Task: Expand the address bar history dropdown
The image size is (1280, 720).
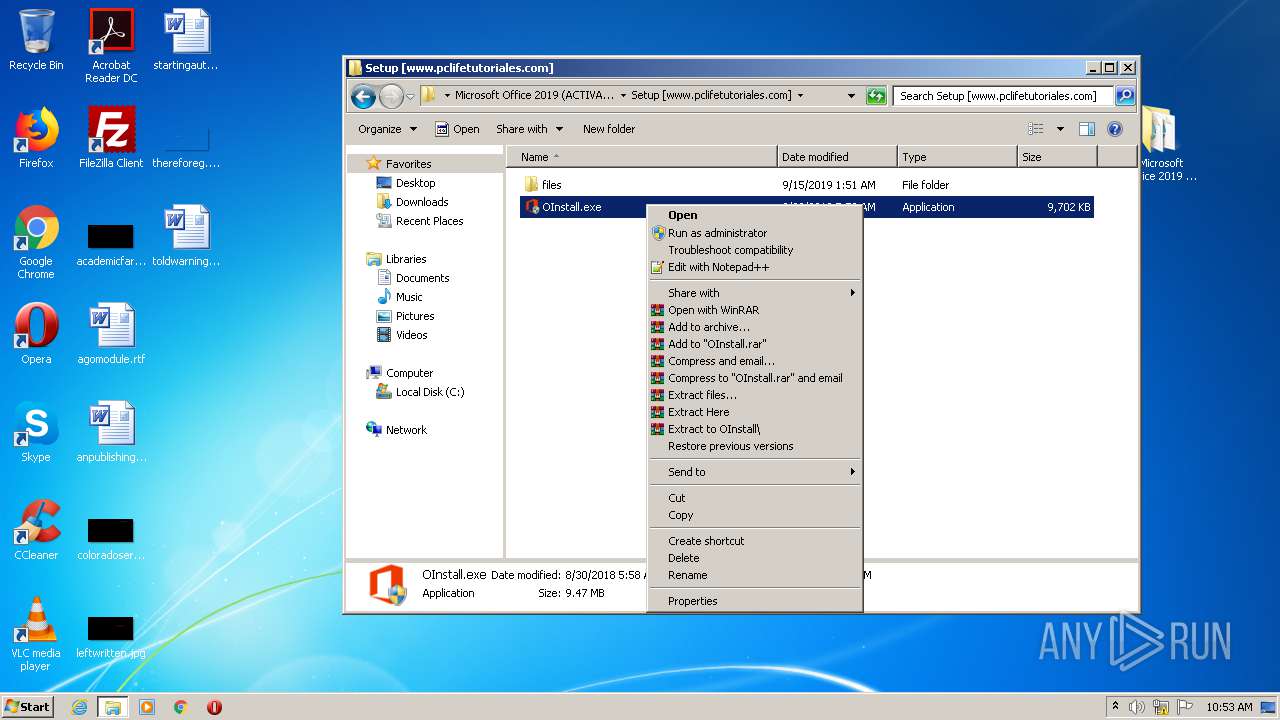Action: (x=851, y=96)
